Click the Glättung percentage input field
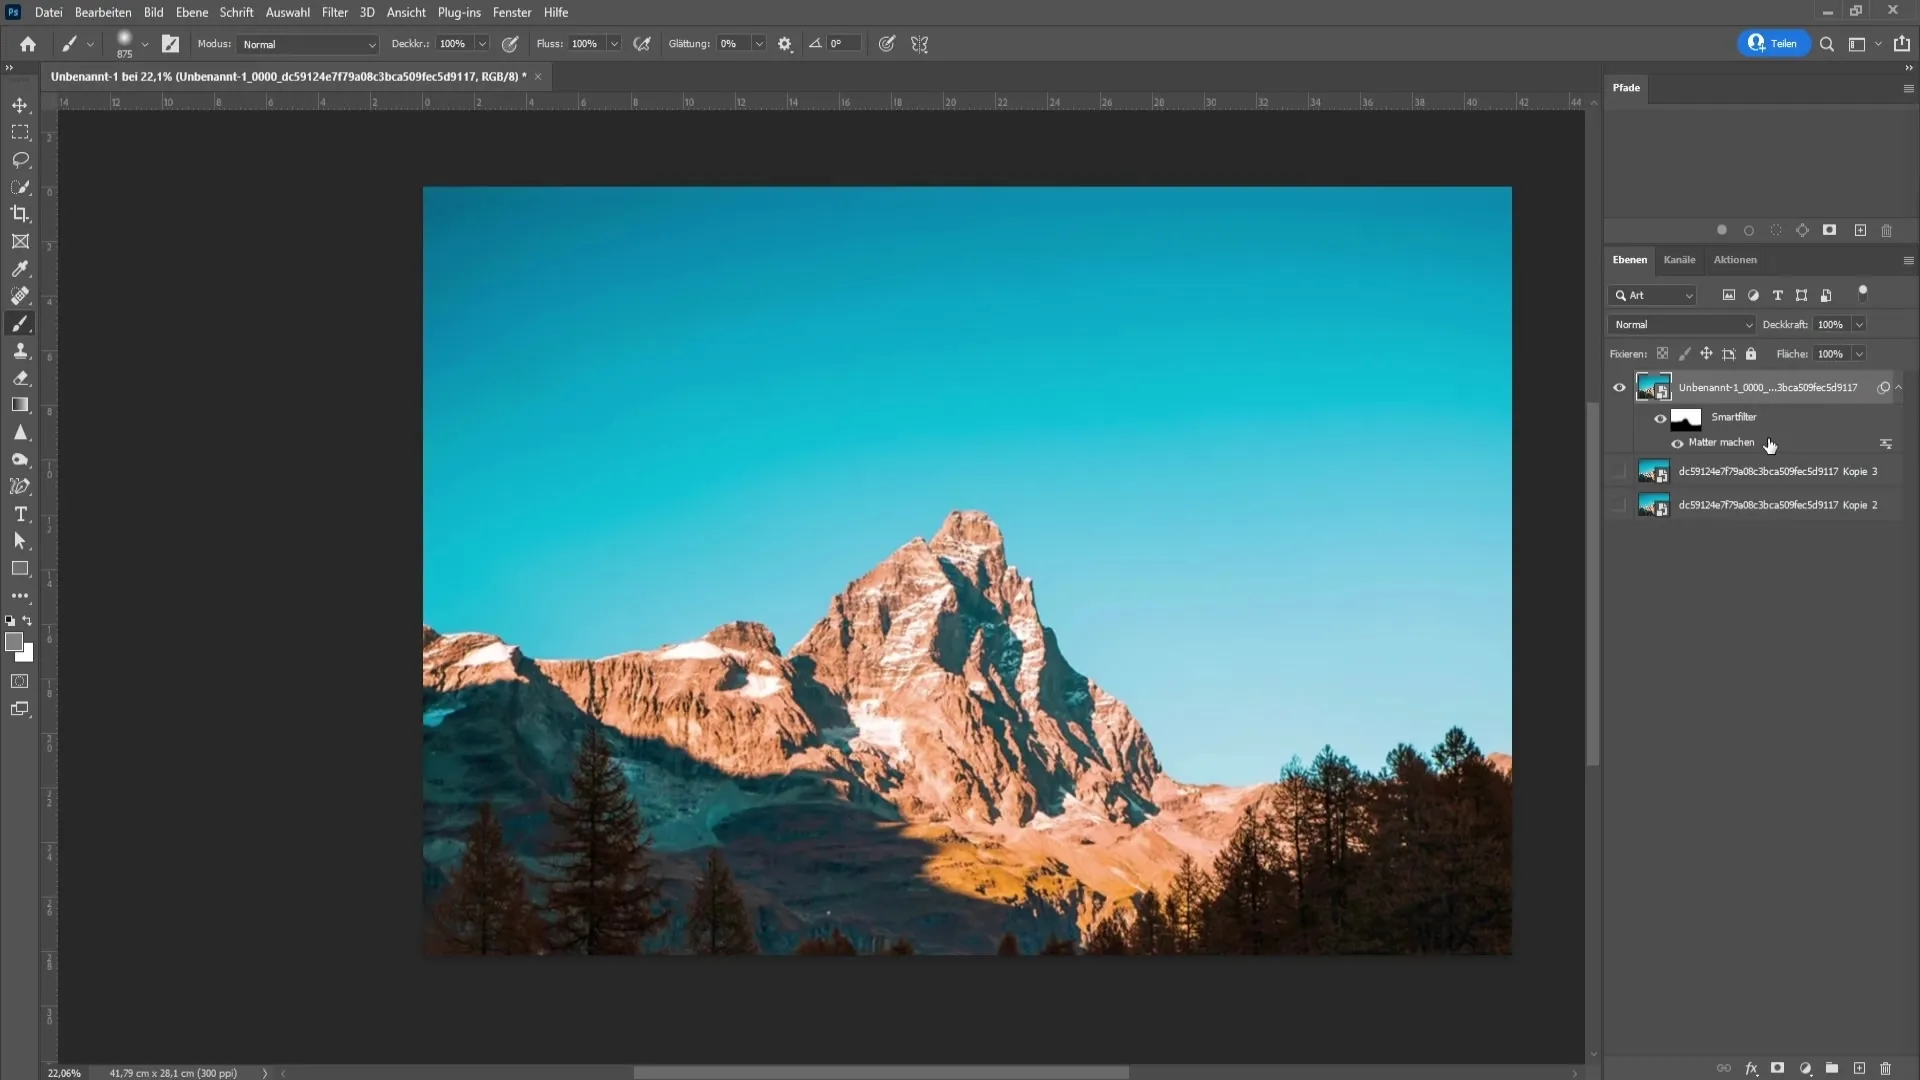Screen dimensions: 1920x1080 pyautogui.click(x=732, y=44)
